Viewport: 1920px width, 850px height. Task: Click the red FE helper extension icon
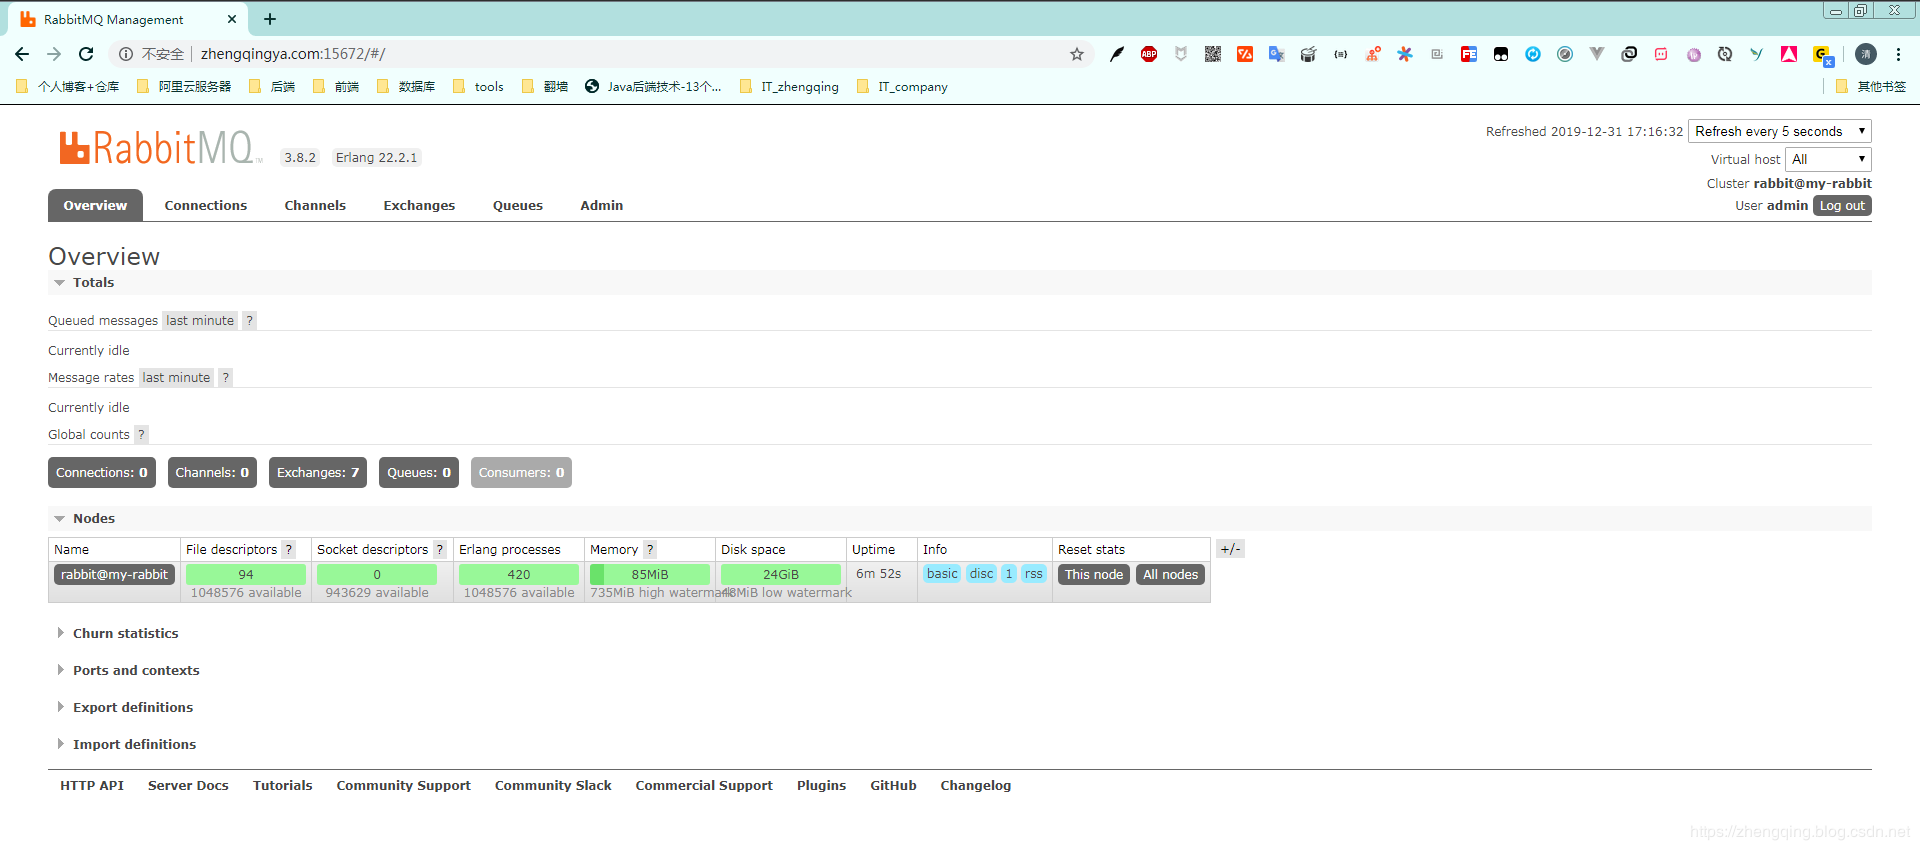click(x=1469, y=54)
